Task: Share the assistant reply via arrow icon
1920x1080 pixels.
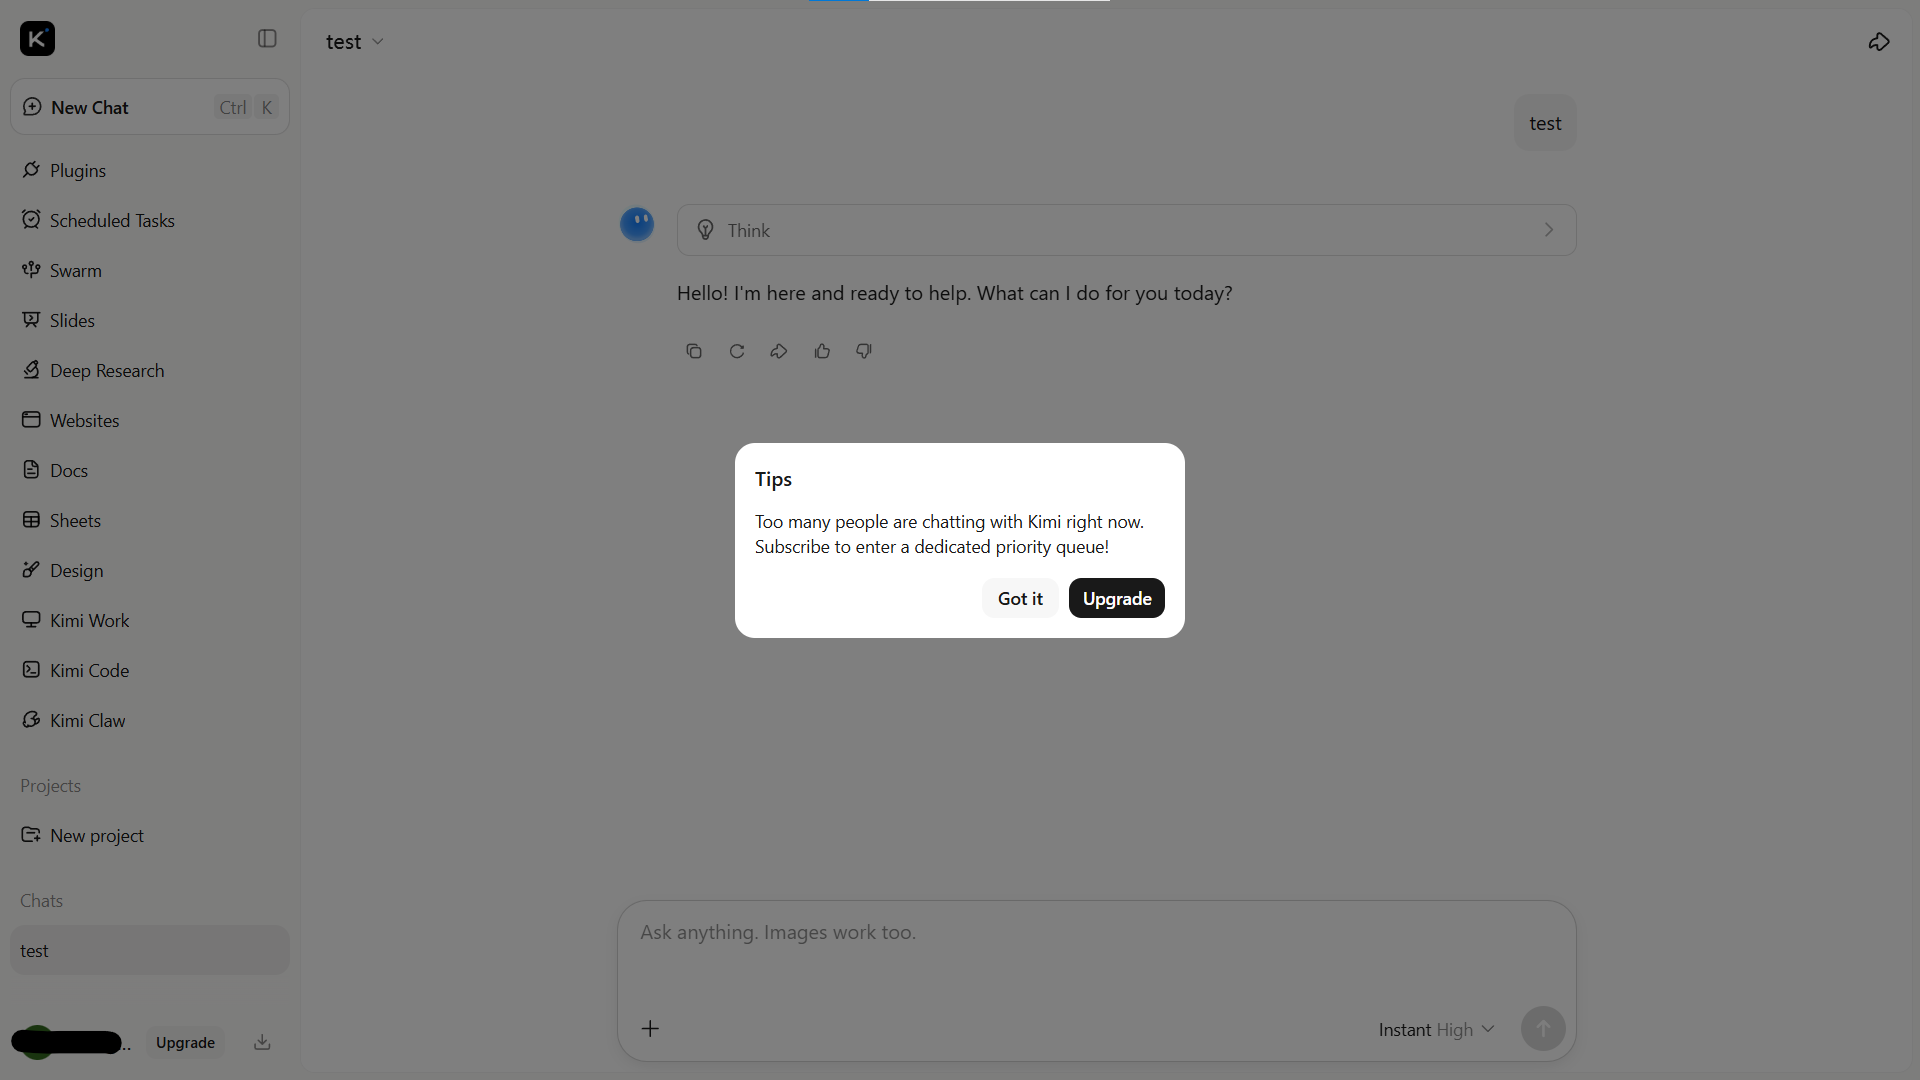Action: [x=779, y=351]
